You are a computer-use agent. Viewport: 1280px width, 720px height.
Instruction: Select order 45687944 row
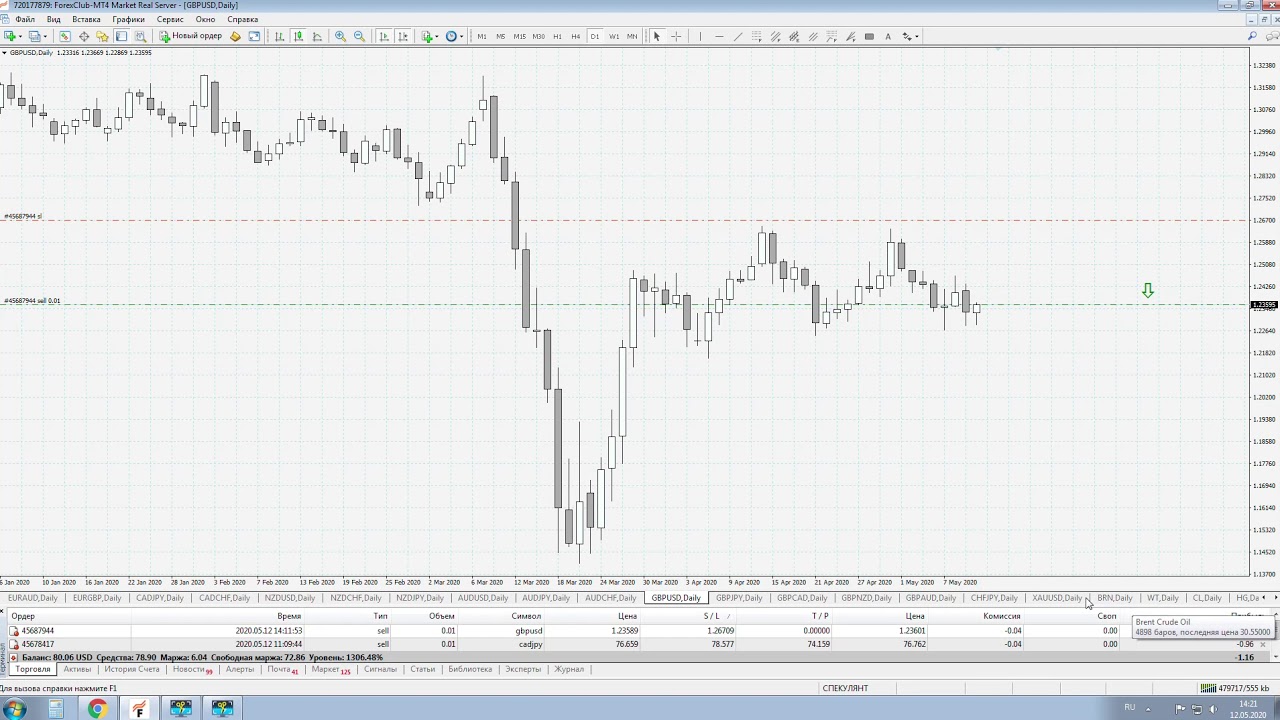click(640, 631)
